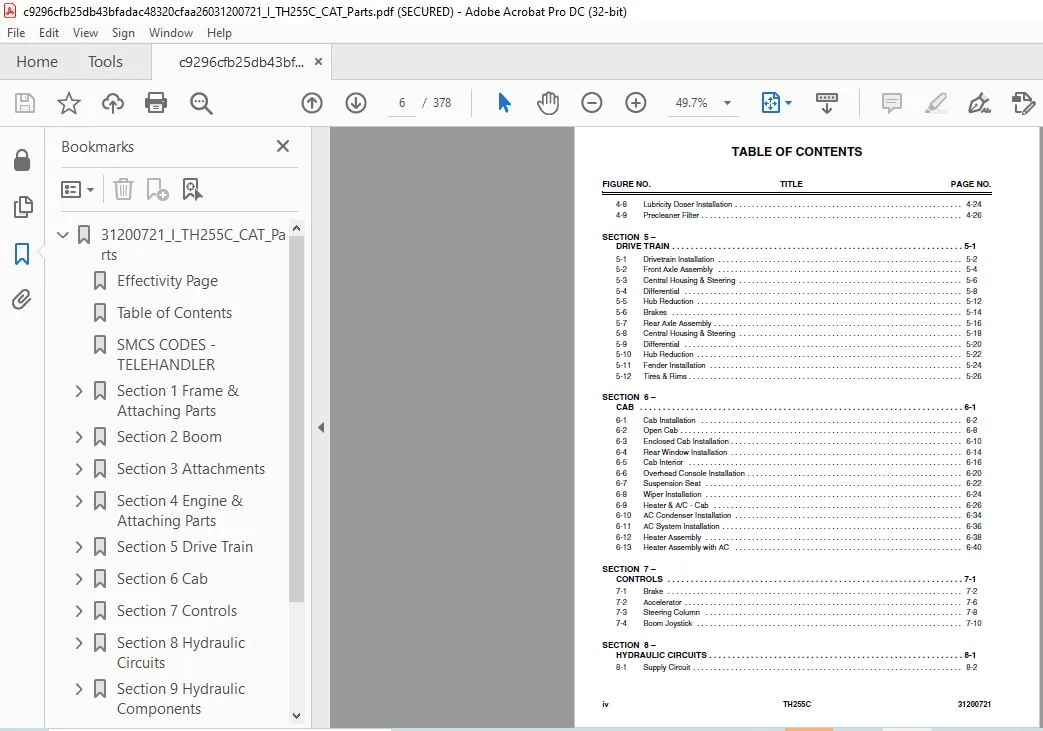
Task: Zoom in with the plus icon
Action: coord(635,103)
